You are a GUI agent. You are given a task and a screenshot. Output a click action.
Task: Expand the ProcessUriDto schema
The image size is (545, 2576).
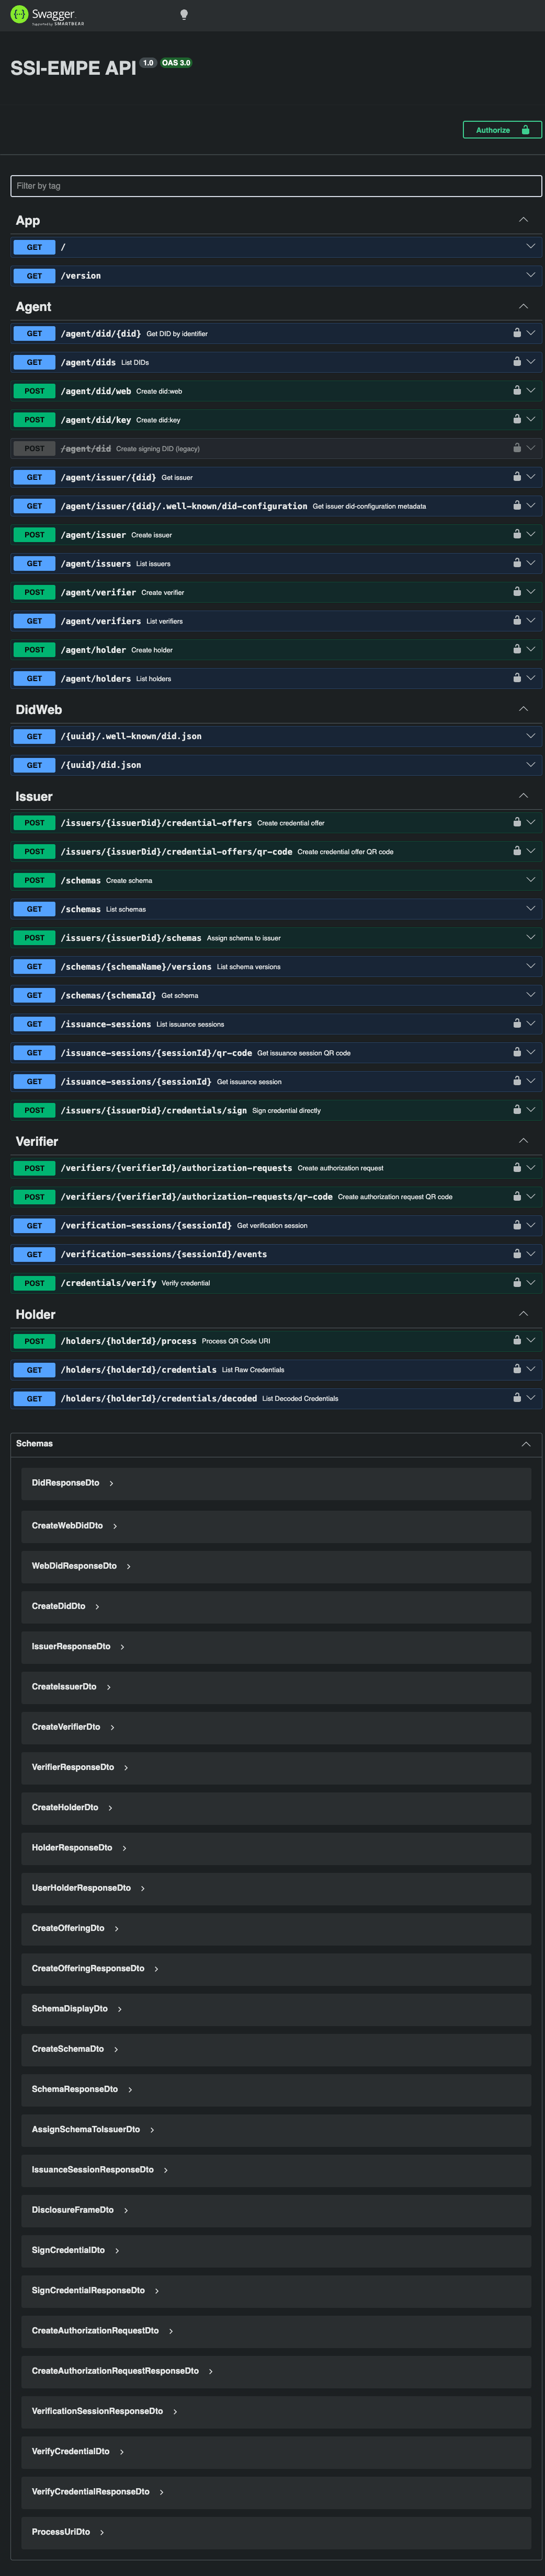(68, 2532)
